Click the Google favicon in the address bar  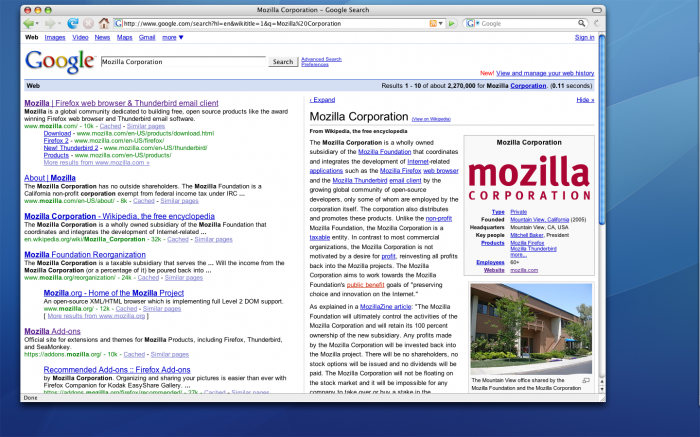coord(118,23)
